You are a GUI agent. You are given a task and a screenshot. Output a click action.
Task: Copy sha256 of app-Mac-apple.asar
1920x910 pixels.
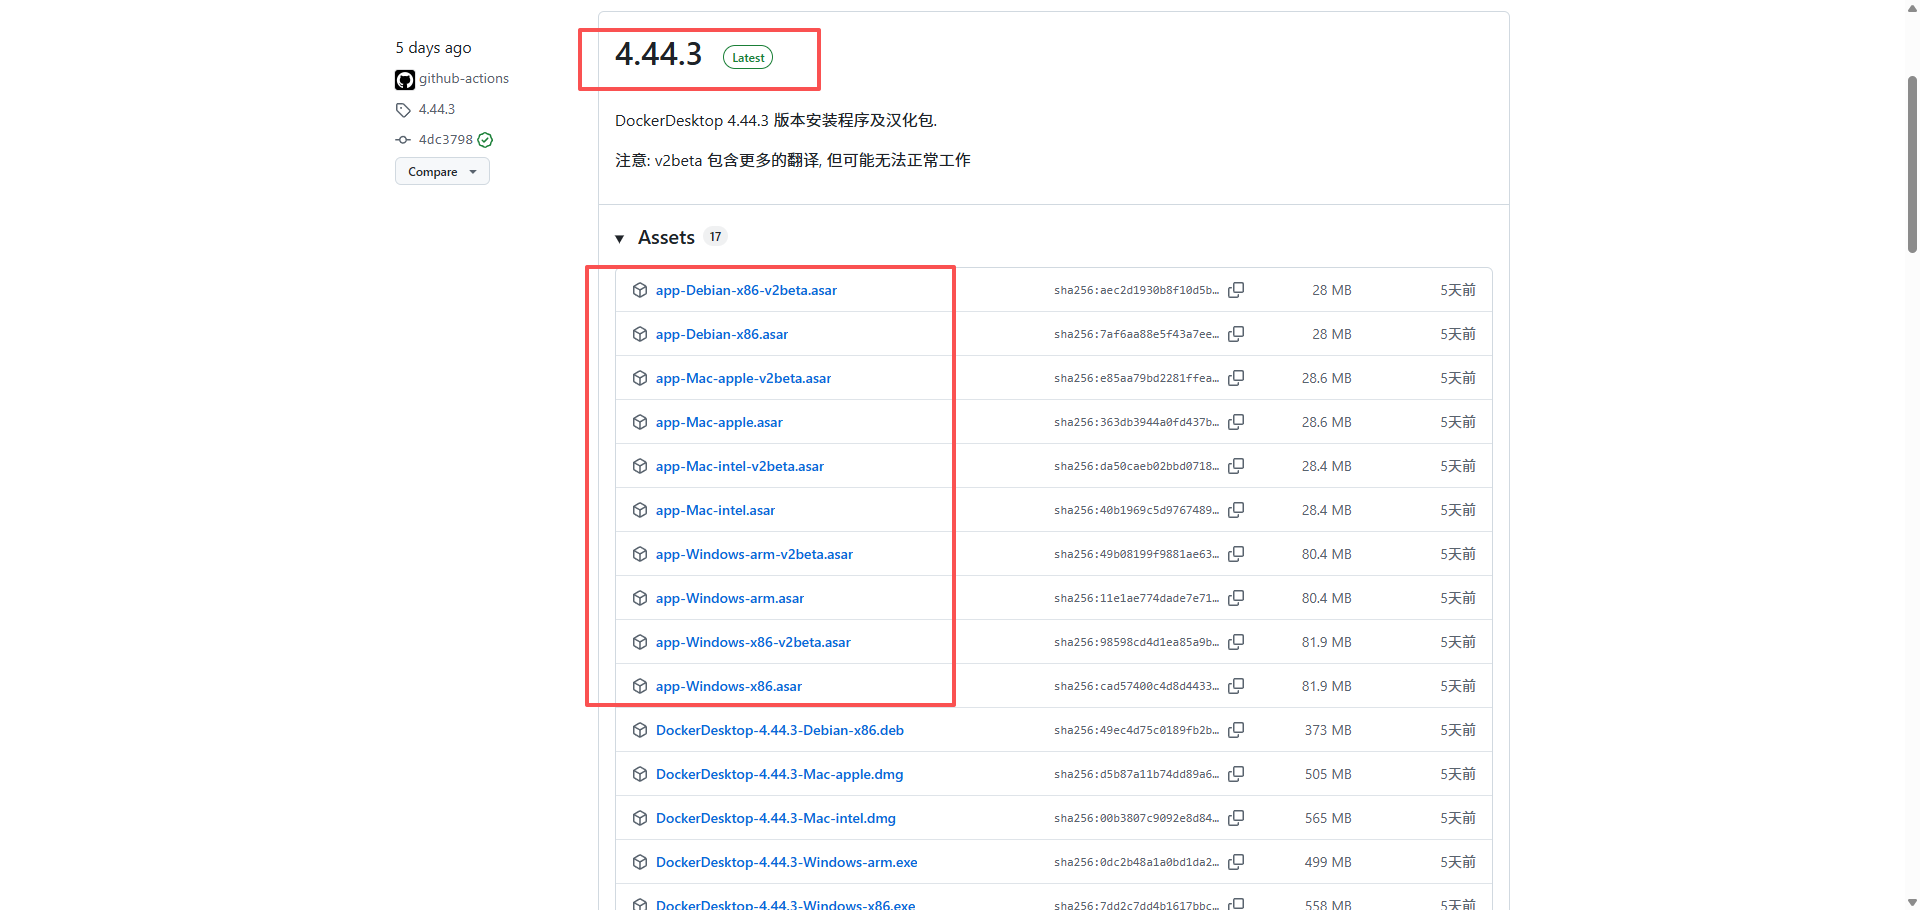tap(1236, 422)
